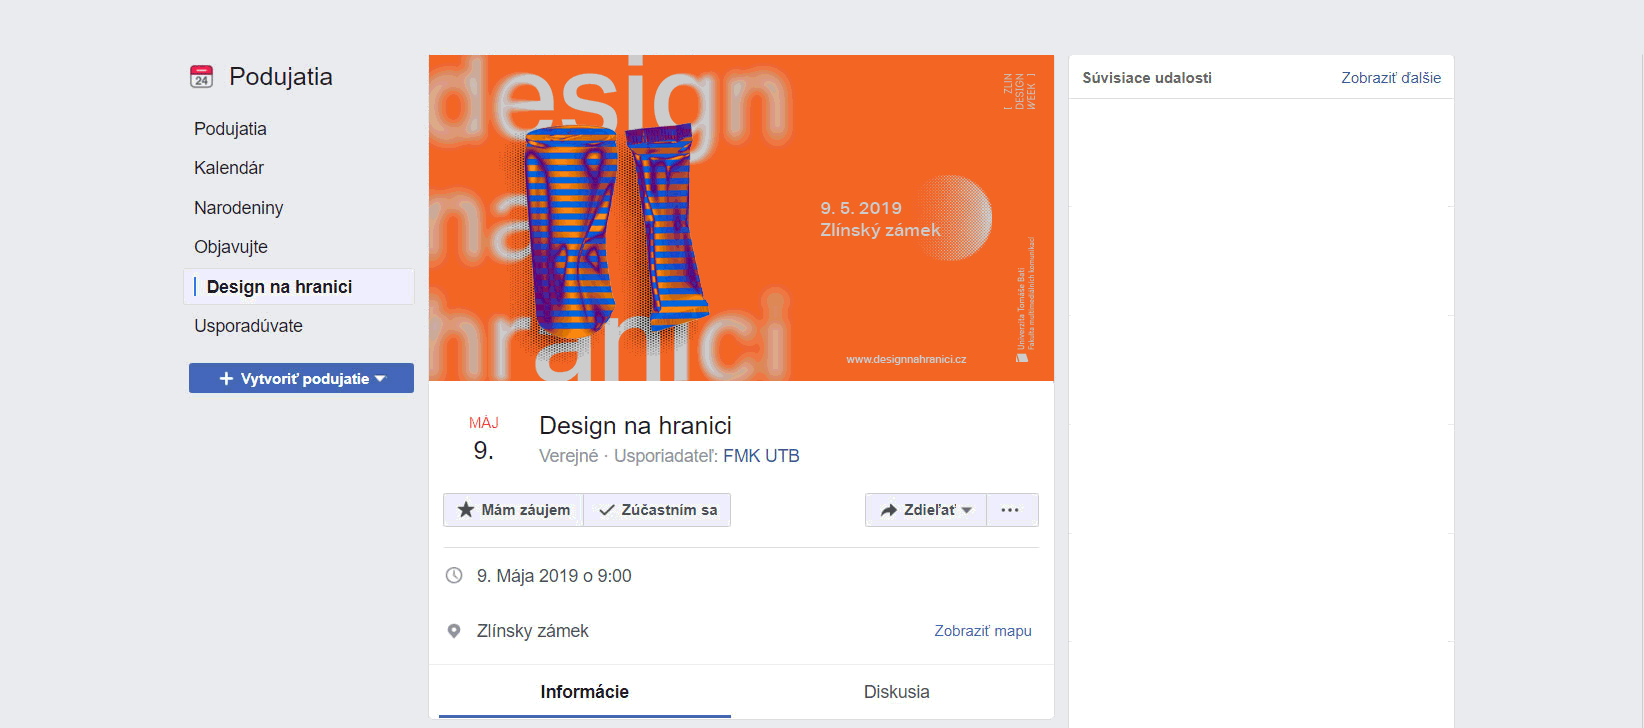Click the star icon on Mám záujem
This screenshot has height=728, width=1644.
[x=466, y=510]
